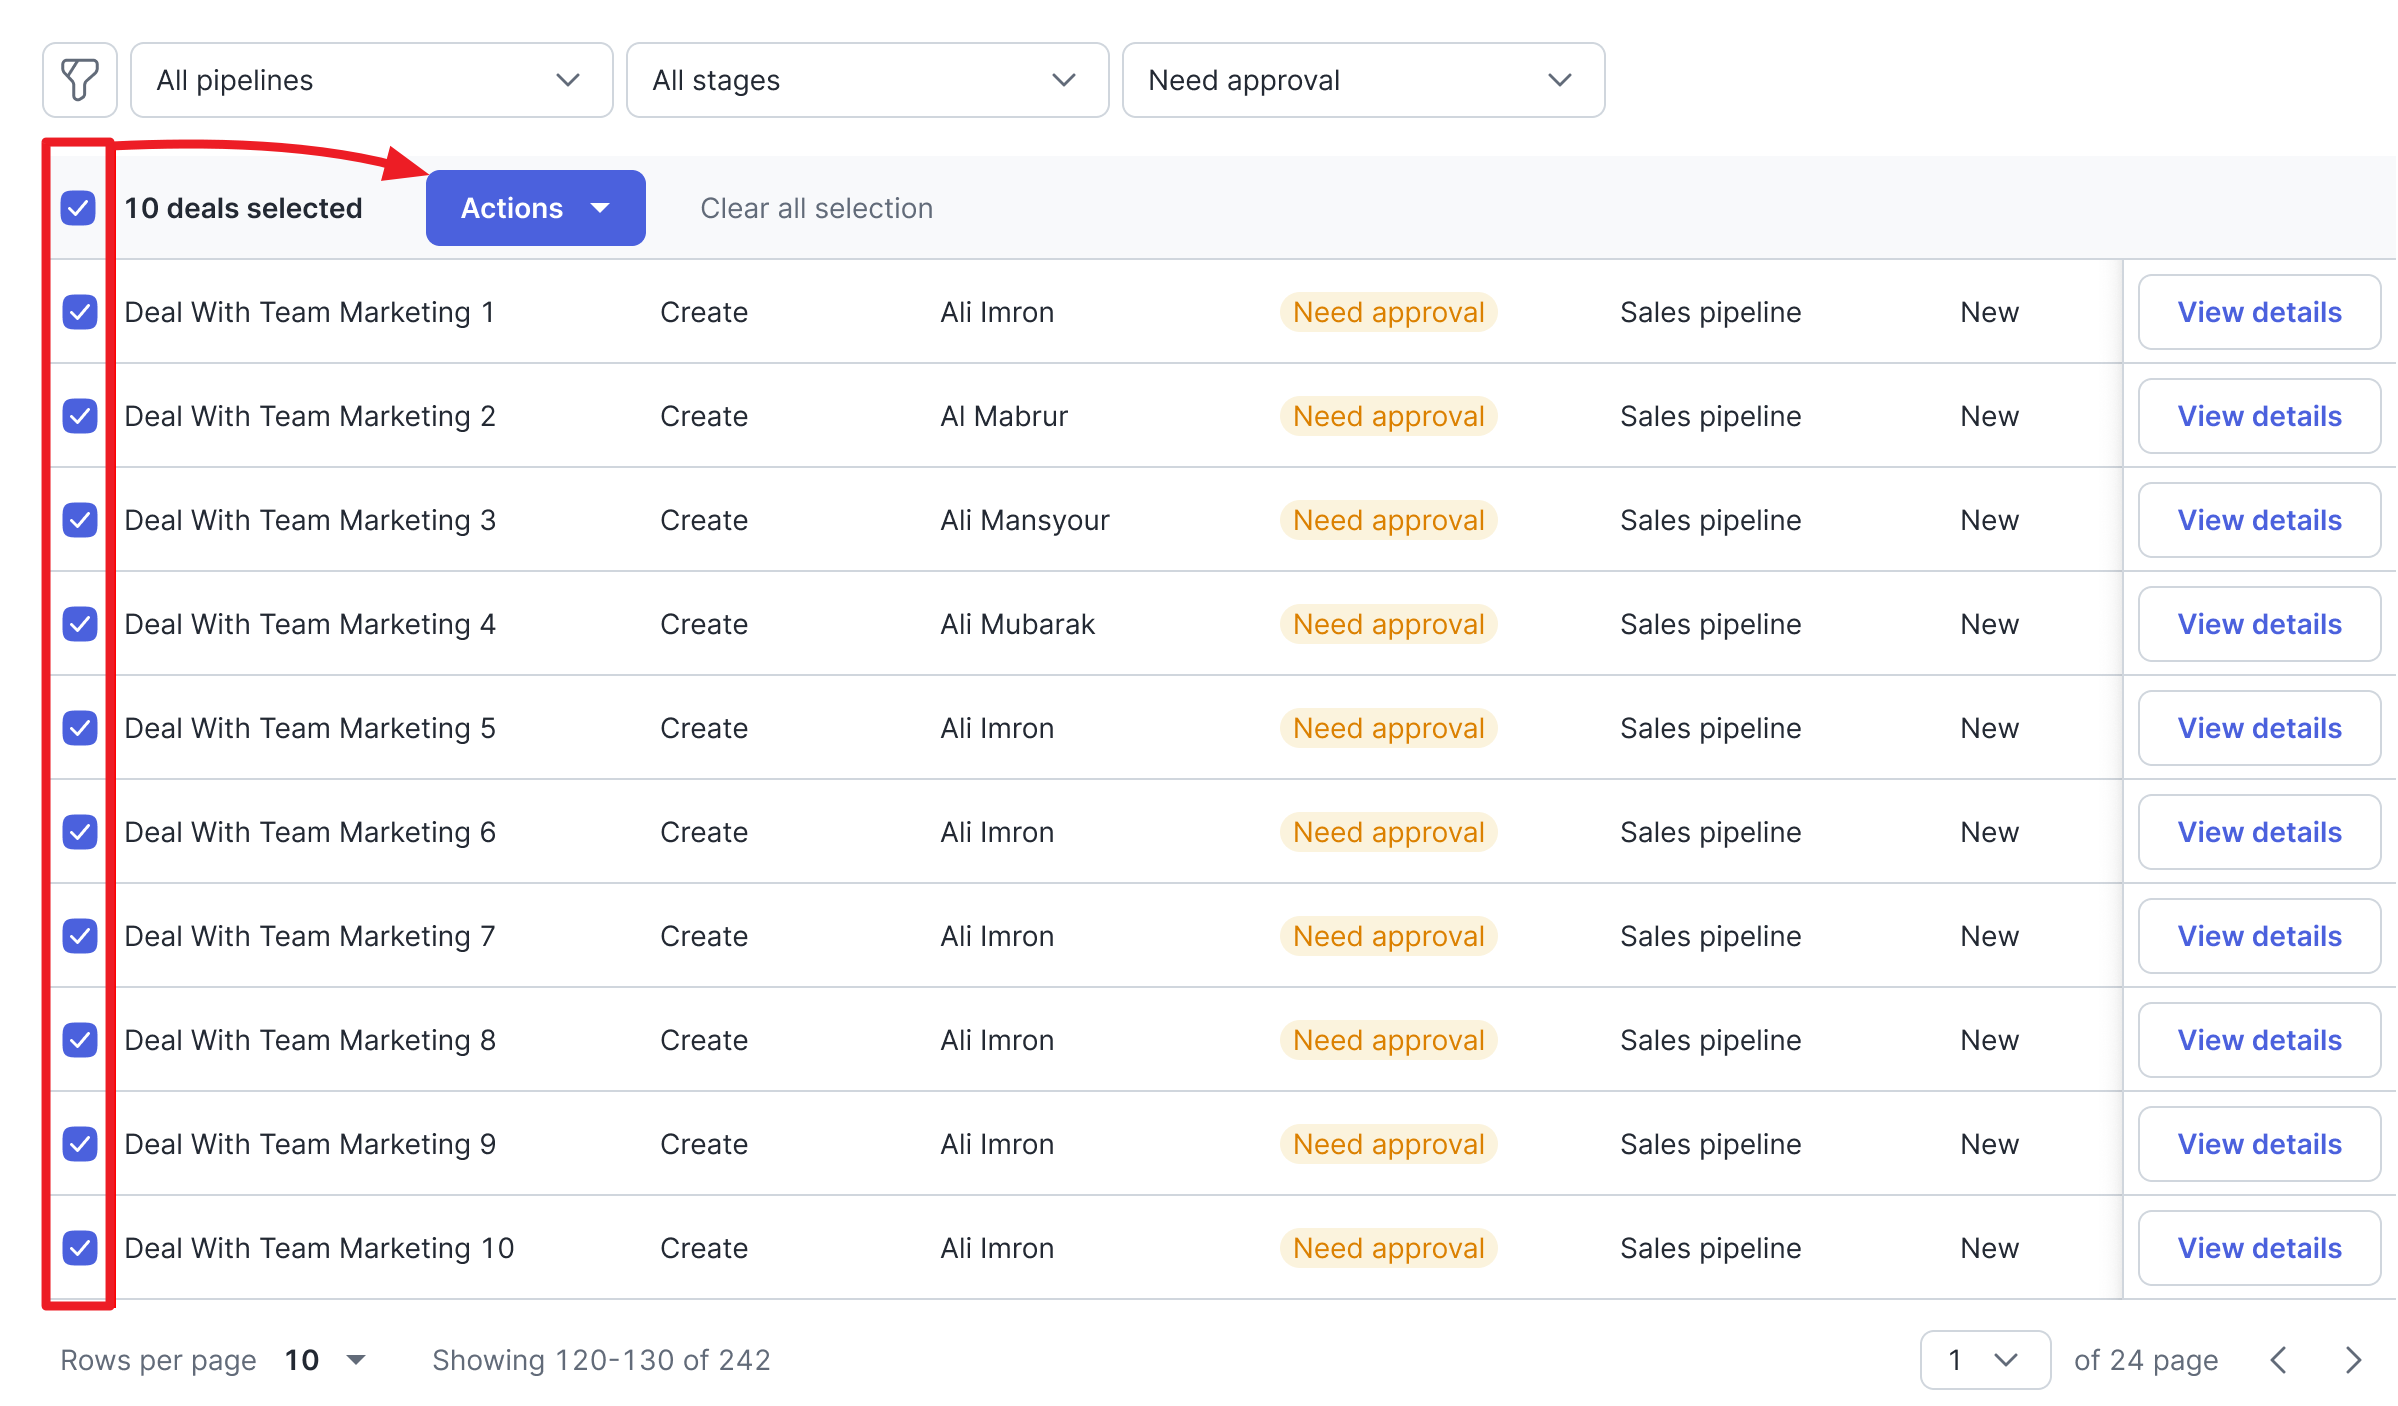Click Clear all selection link
Image resolution: width=2398 pixels, height=1406 pixels.
pyautogui.click(x=816, y=208)
